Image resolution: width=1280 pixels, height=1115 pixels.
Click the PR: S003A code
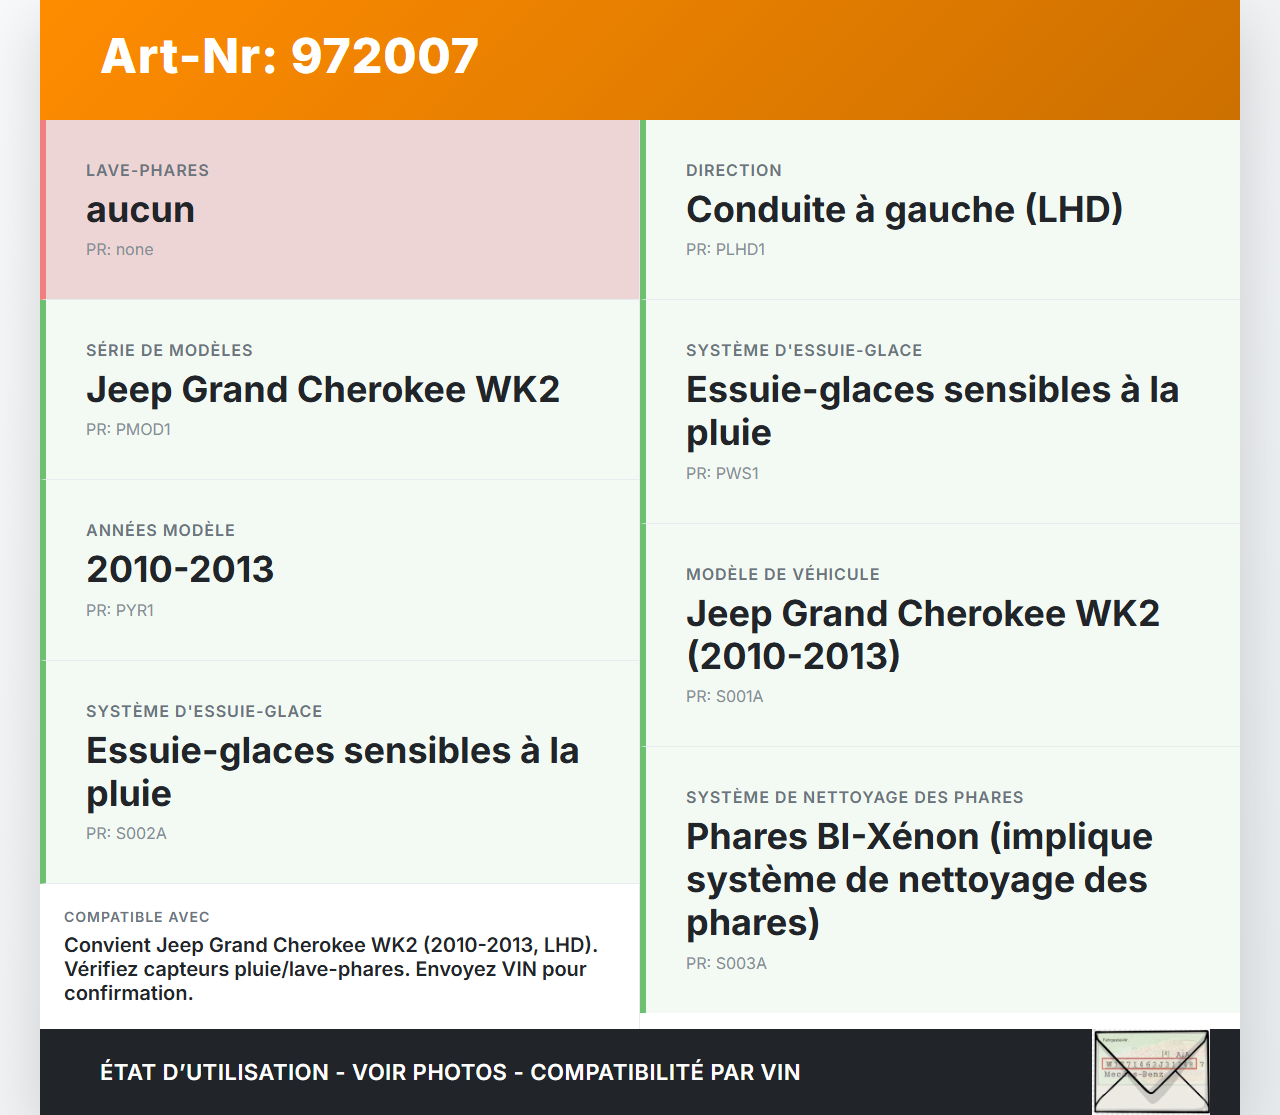pyautogui.click(x=726, y=964)
